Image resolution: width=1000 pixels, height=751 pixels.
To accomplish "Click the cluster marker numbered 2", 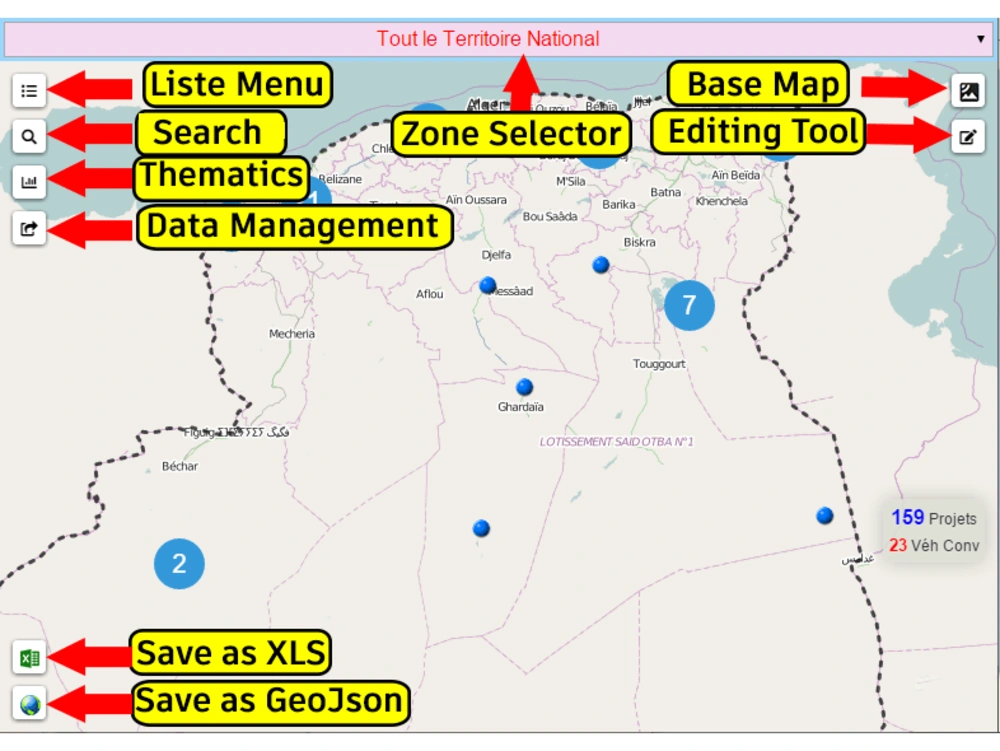I will [179, 564].
